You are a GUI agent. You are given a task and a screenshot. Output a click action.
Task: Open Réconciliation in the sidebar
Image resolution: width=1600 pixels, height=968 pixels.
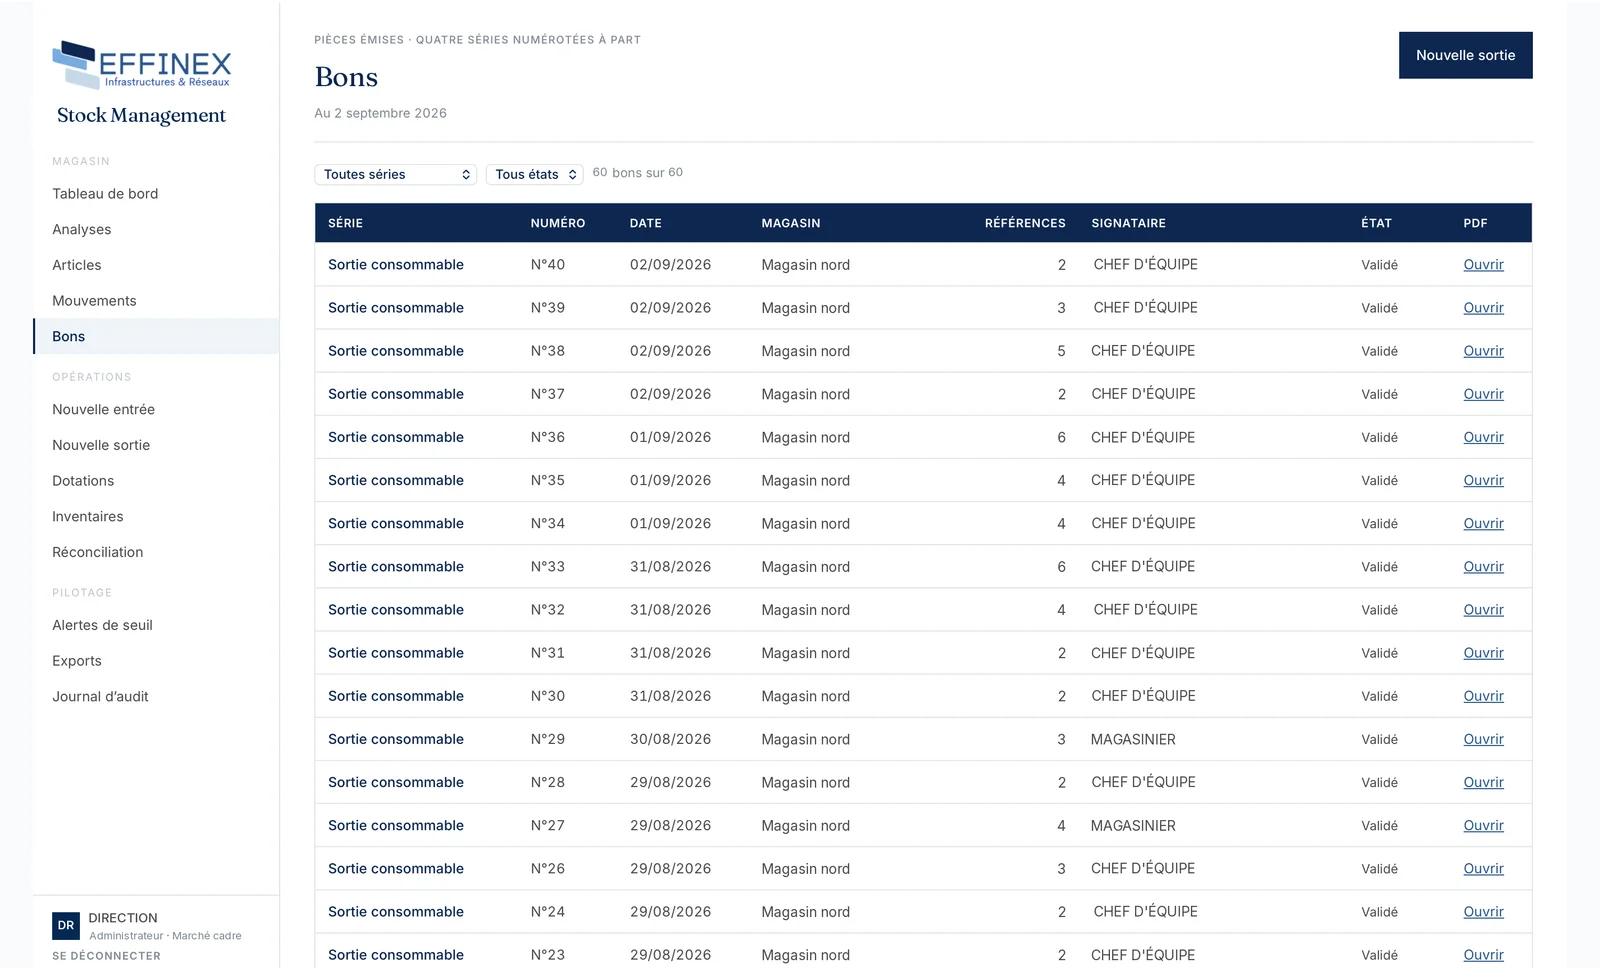[x=98, y=552]
